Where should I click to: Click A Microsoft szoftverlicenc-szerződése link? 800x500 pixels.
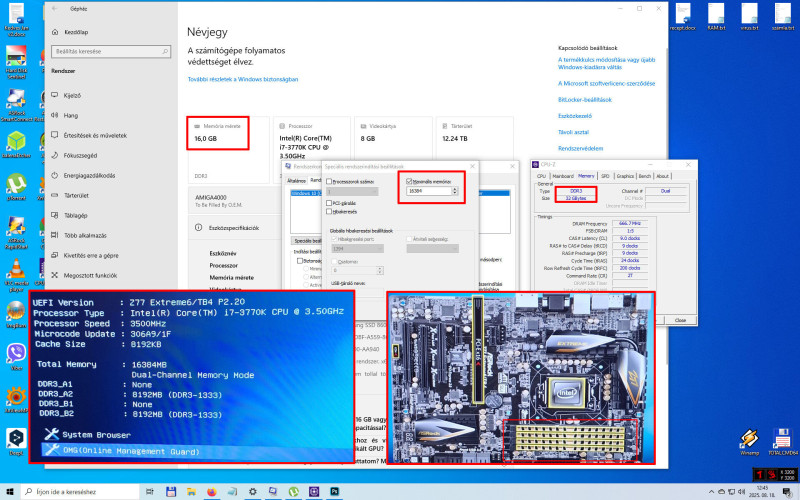[x=607, y=84]
